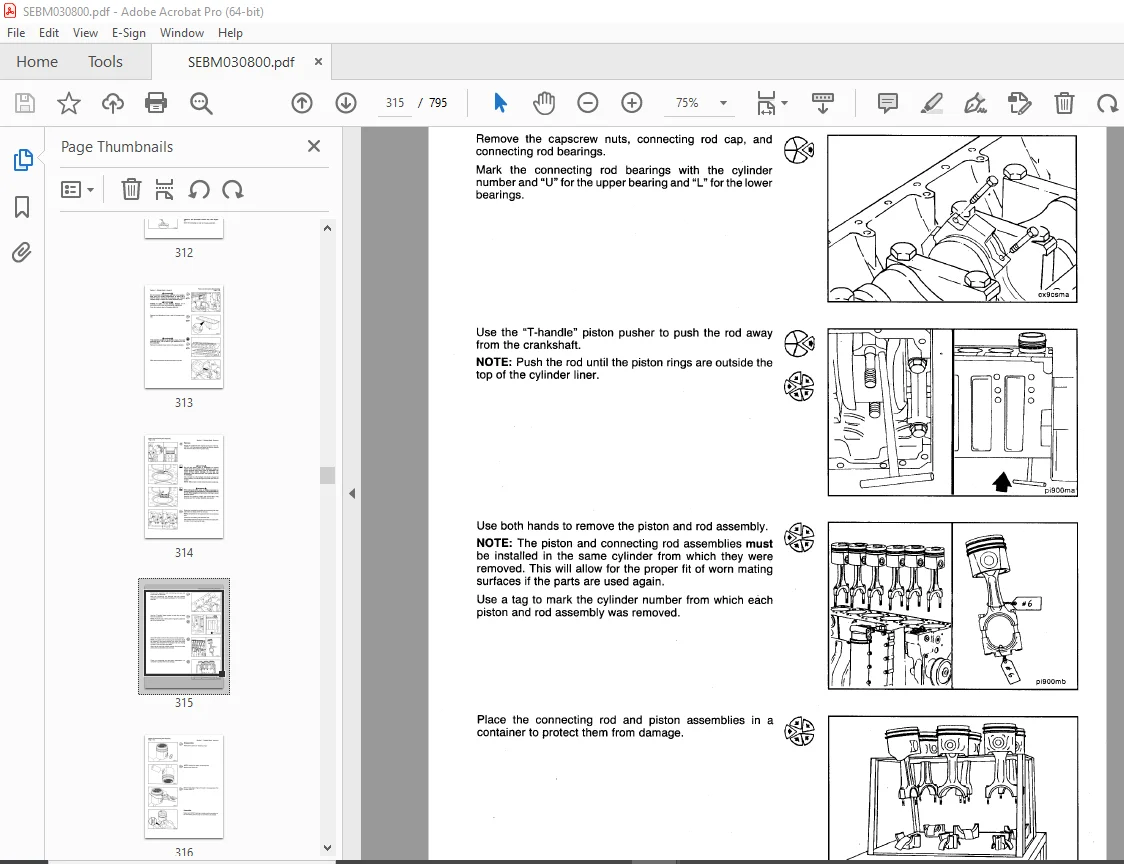Open the Sign document pen tool
1124x864 pixels.
click(976, 103)
